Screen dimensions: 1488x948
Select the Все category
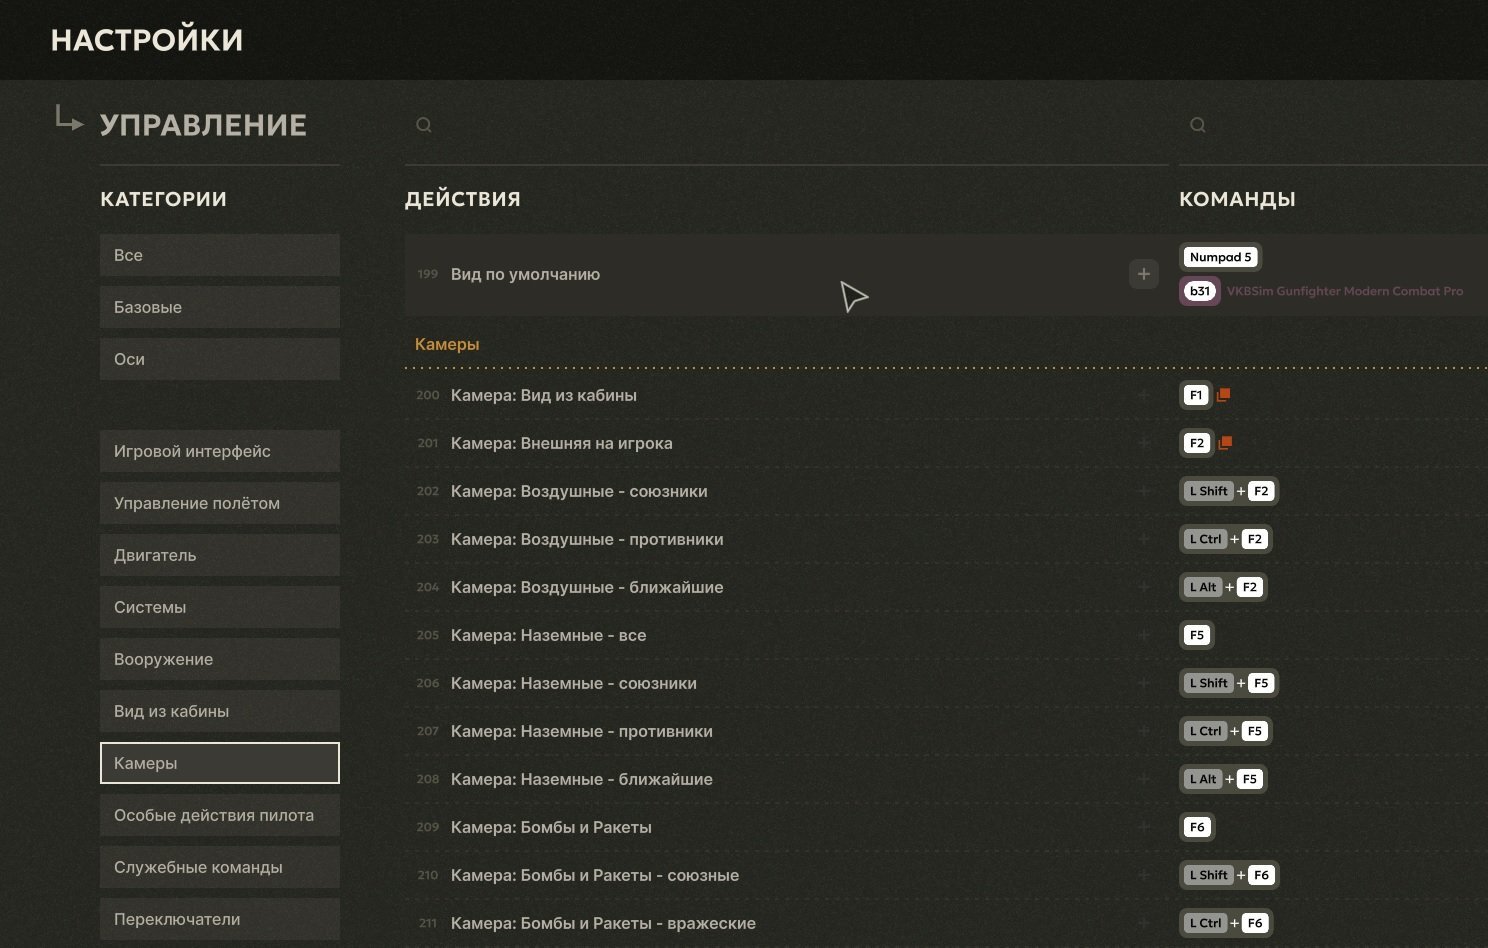click(x=220, y=255)
